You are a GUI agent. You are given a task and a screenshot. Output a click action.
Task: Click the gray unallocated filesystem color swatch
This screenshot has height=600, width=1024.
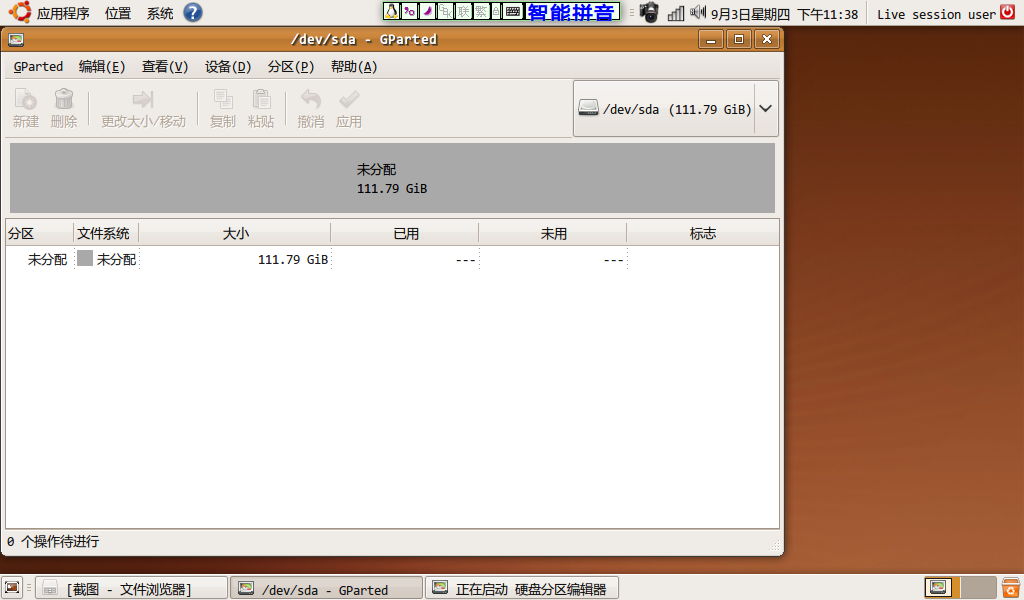click(85, 259)
